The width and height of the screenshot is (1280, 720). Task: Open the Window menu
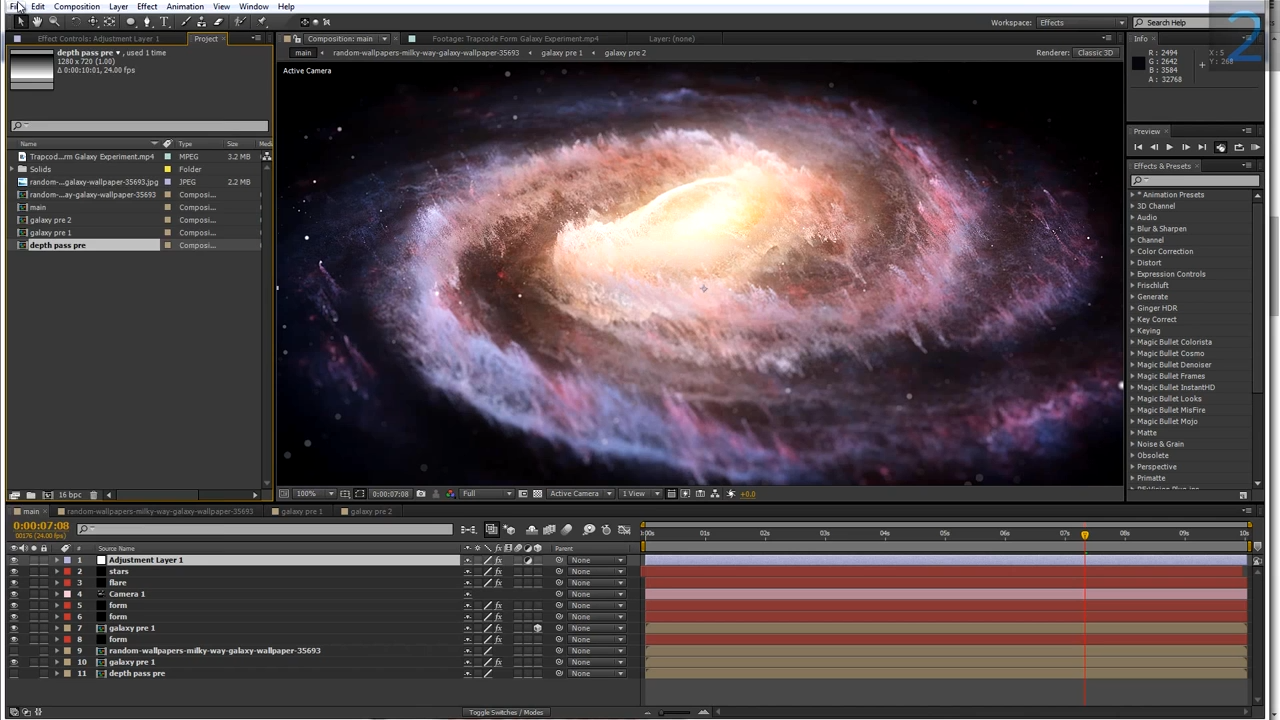254,6
